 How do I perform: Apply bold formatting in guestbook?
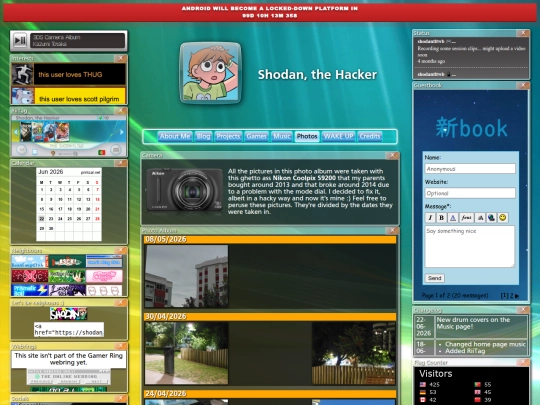442,218
